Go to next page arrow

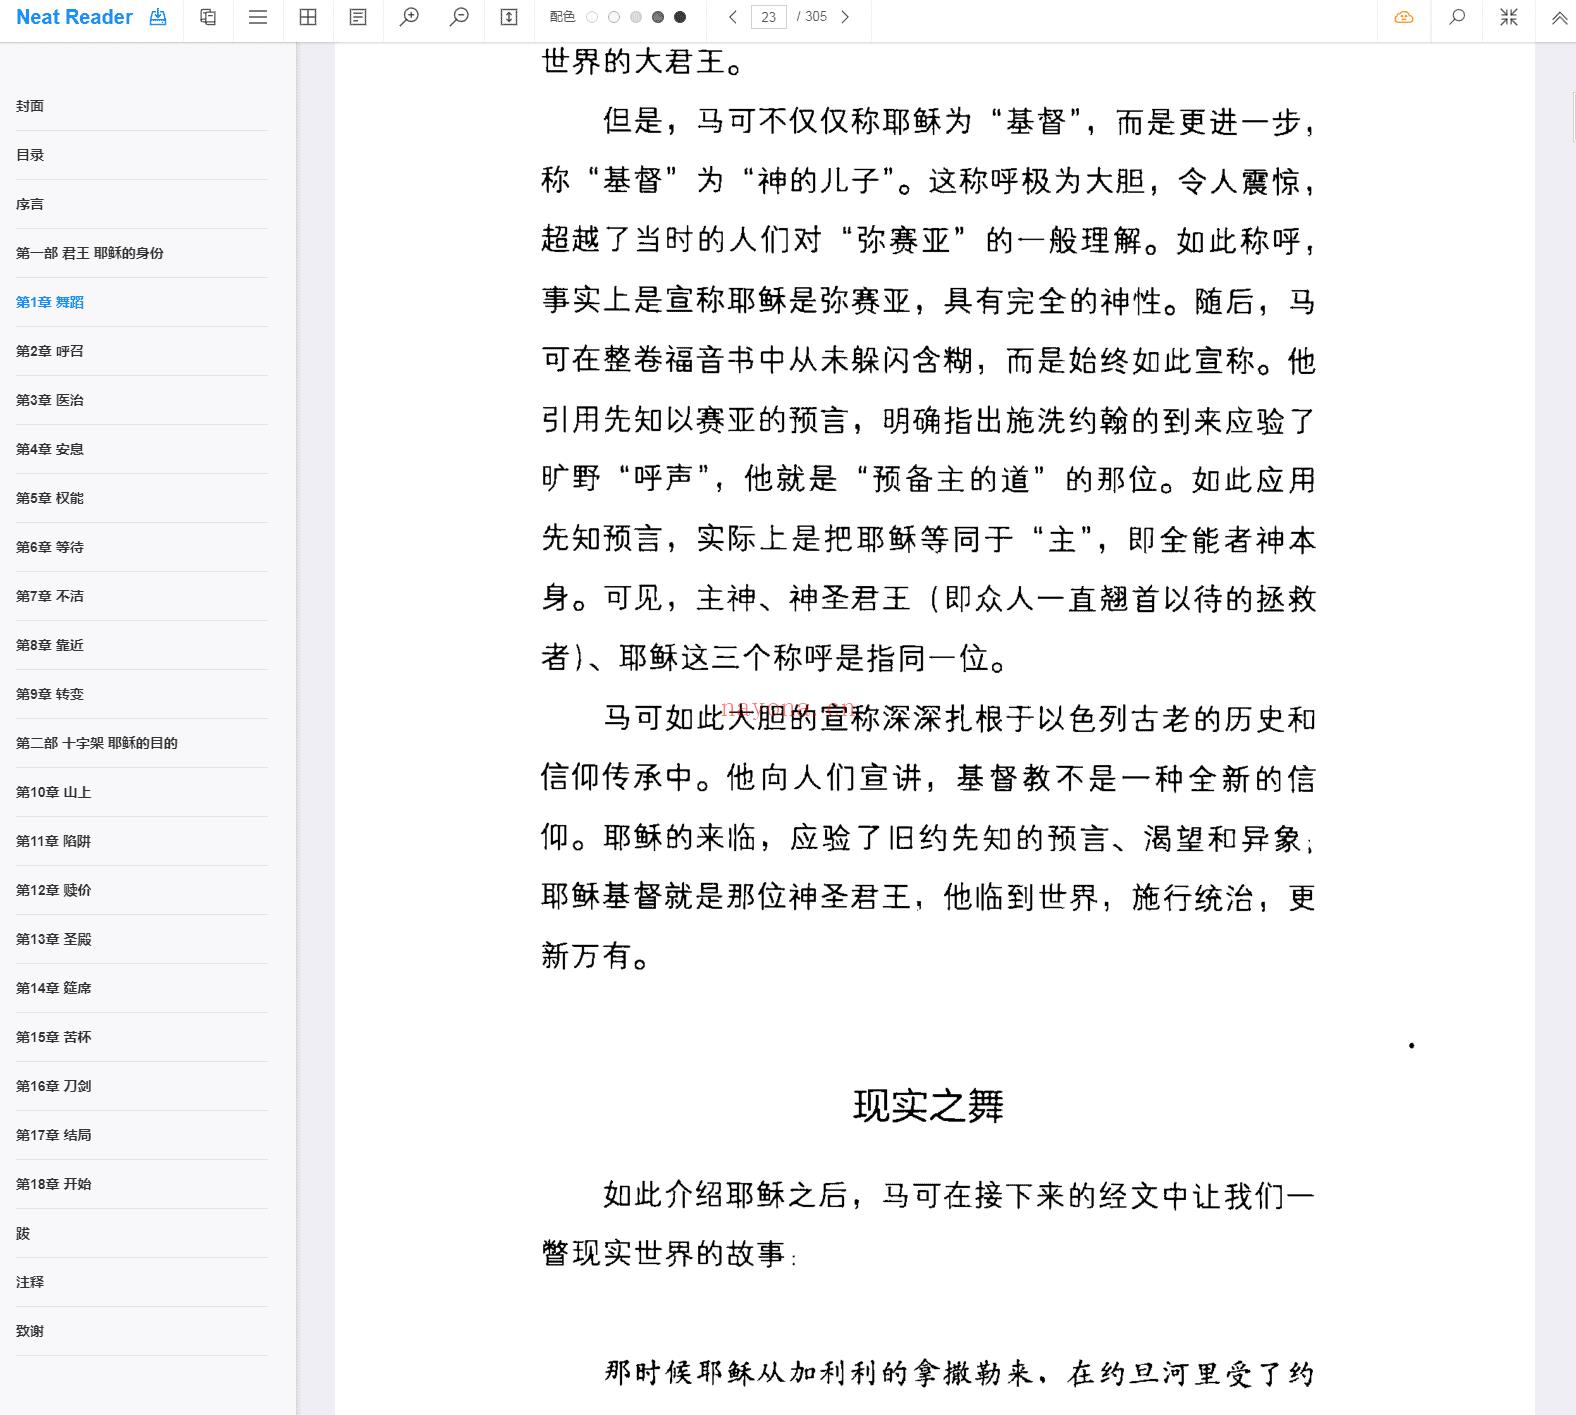(845, 17)
